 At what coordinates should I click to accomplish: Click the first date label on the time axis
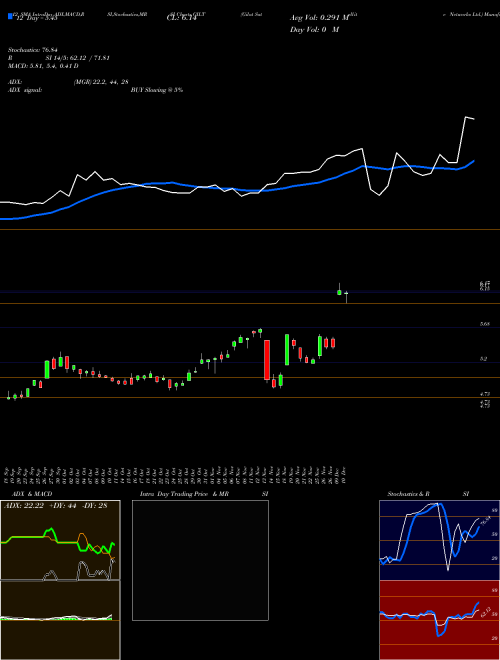point(8,475)
